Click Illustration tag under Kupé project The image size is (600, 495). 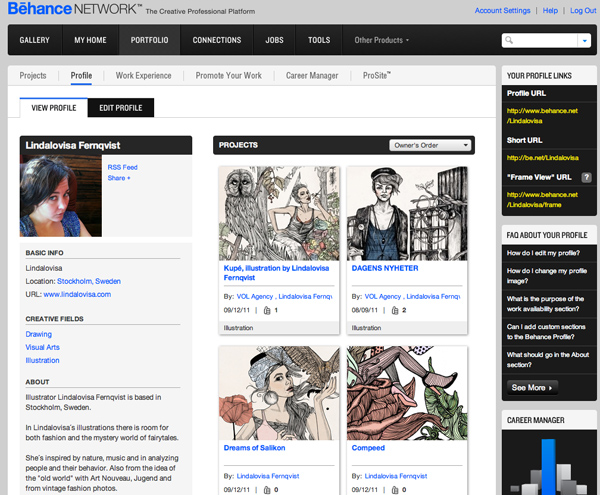(x=238, y=328)
